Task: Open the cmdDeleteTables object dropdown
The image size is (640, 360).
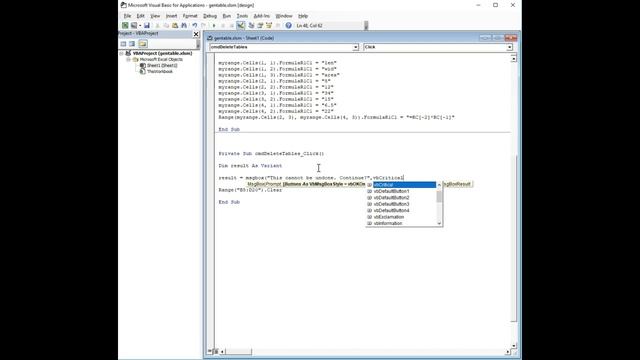Action: pos(355,47)
